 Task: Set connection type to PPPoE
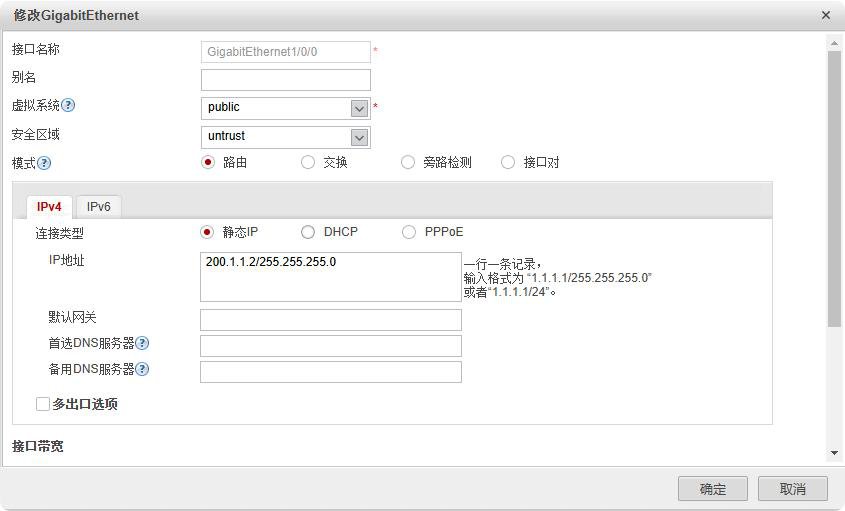[x=408, y=232]
